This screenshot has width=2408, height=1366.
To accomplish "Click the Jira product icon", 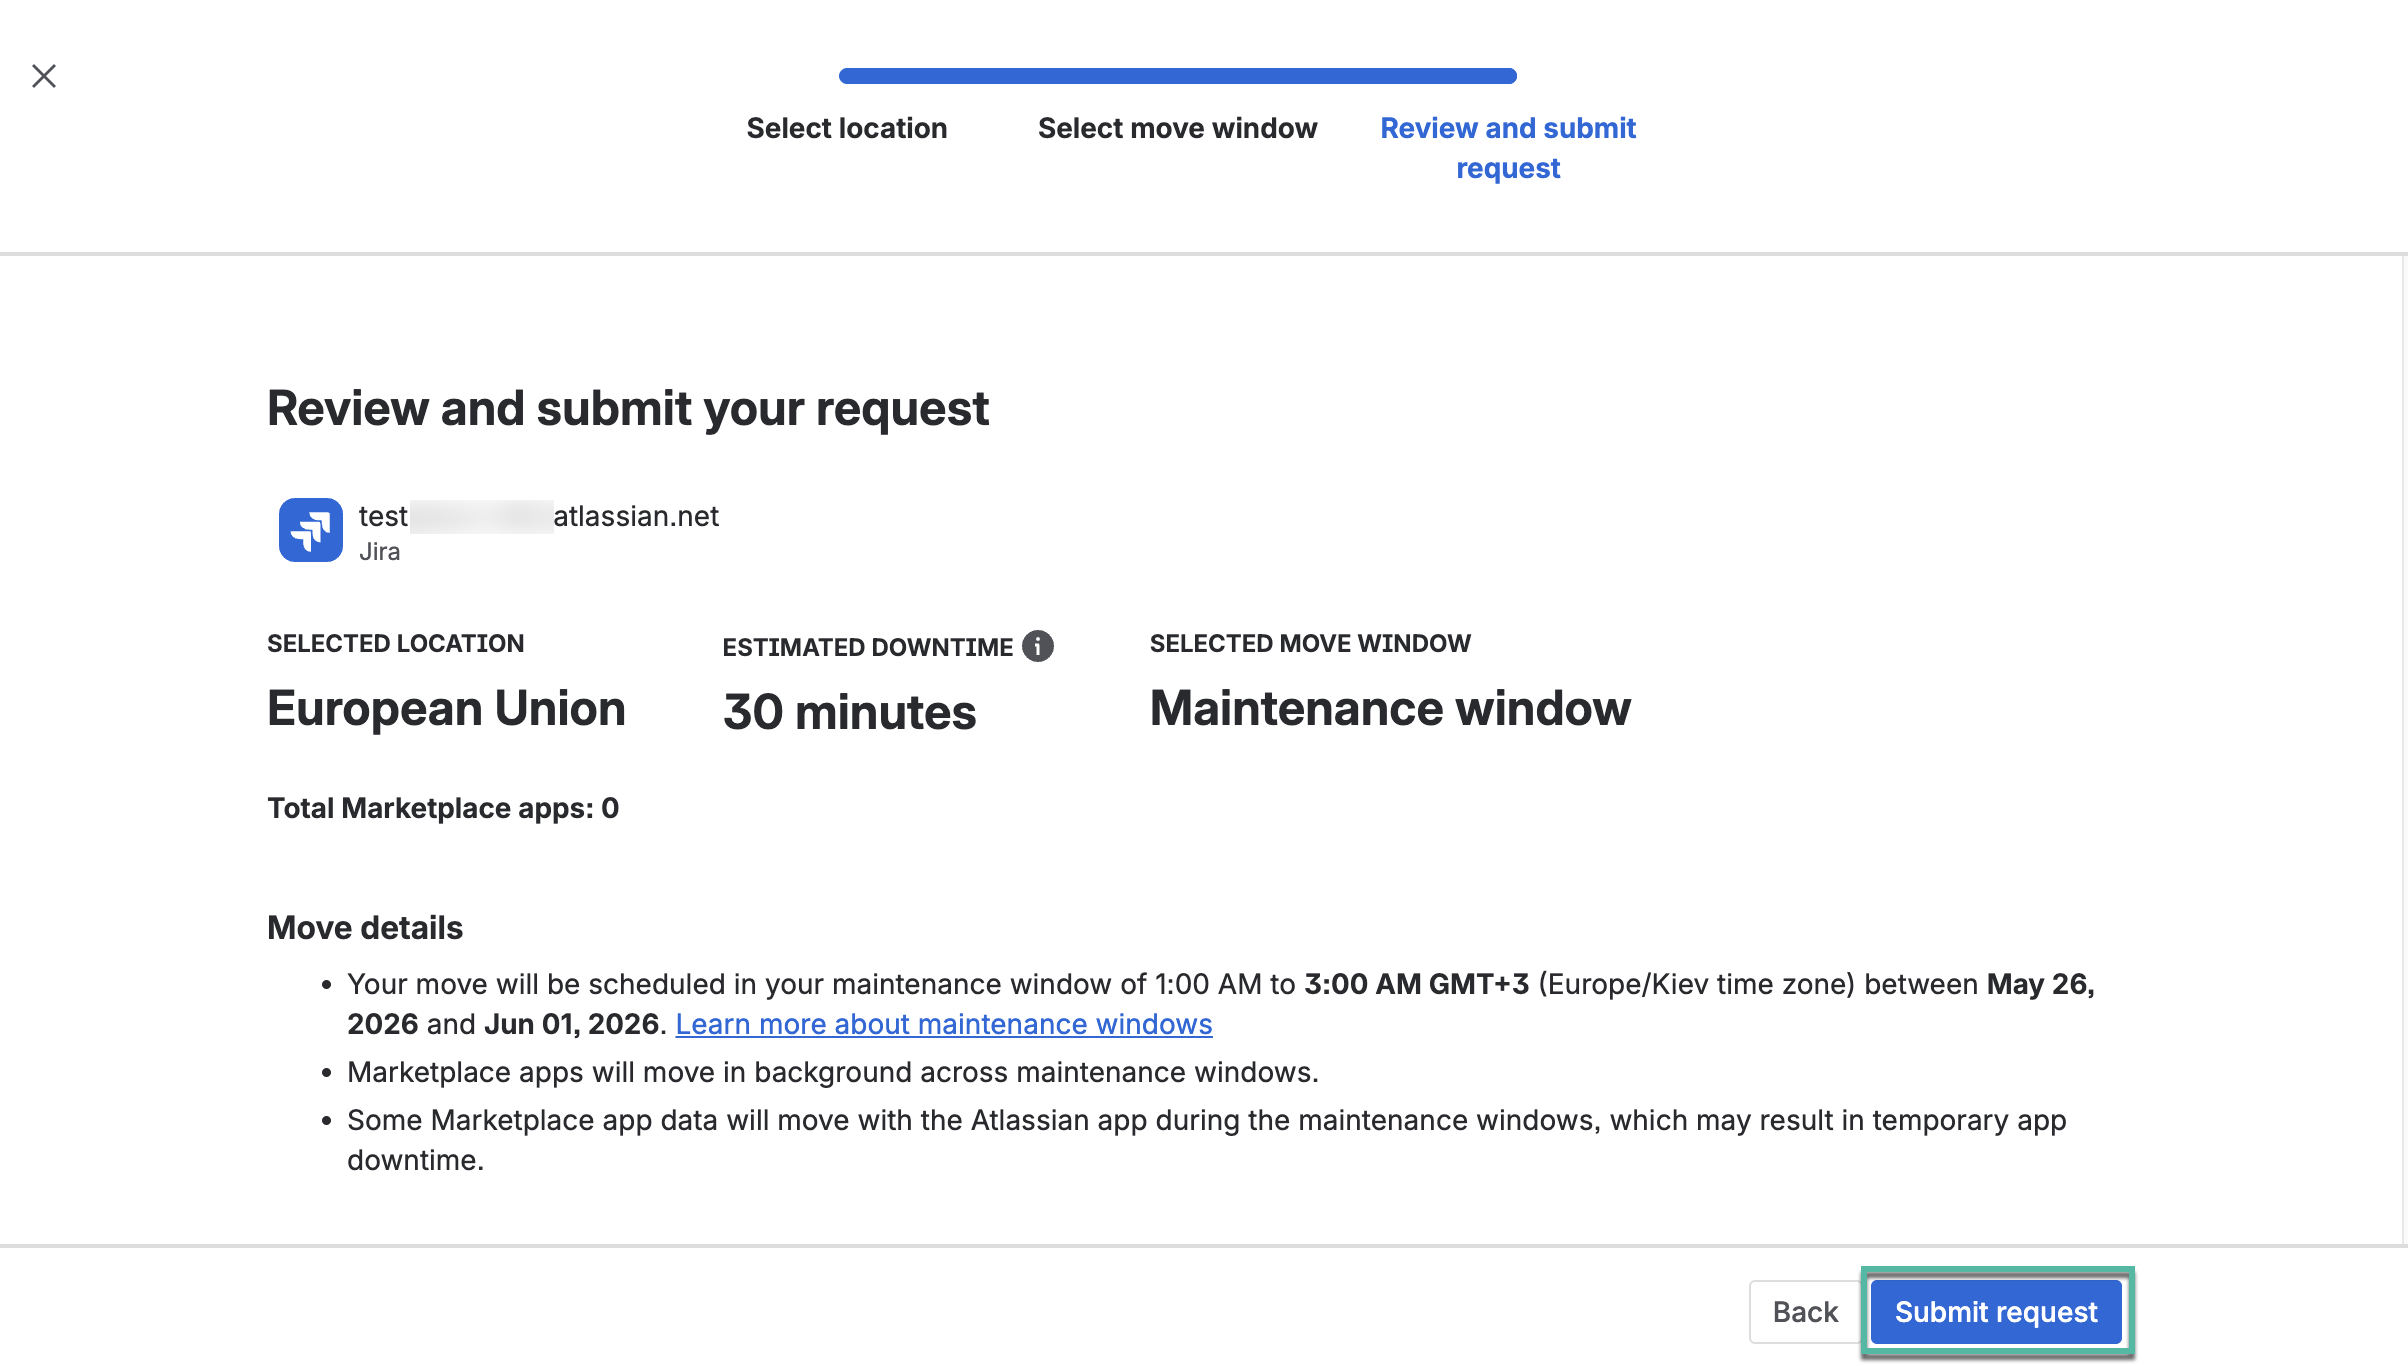I will pyautogui.click(x=310, y=530).
